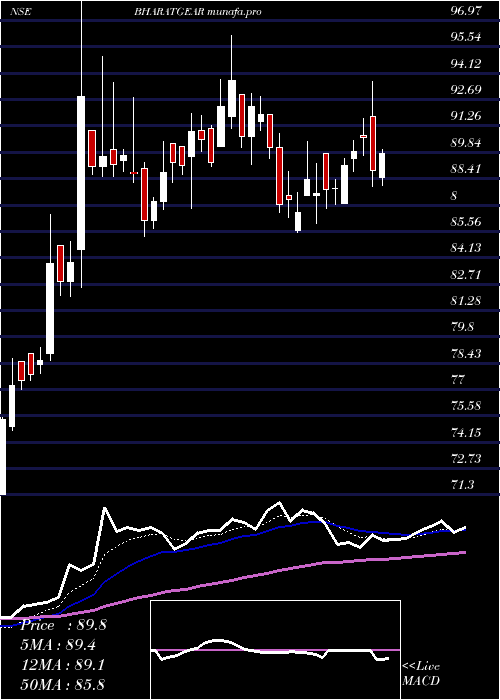Click the 5MA : 89.4 readout

click(x=58, y=645)
